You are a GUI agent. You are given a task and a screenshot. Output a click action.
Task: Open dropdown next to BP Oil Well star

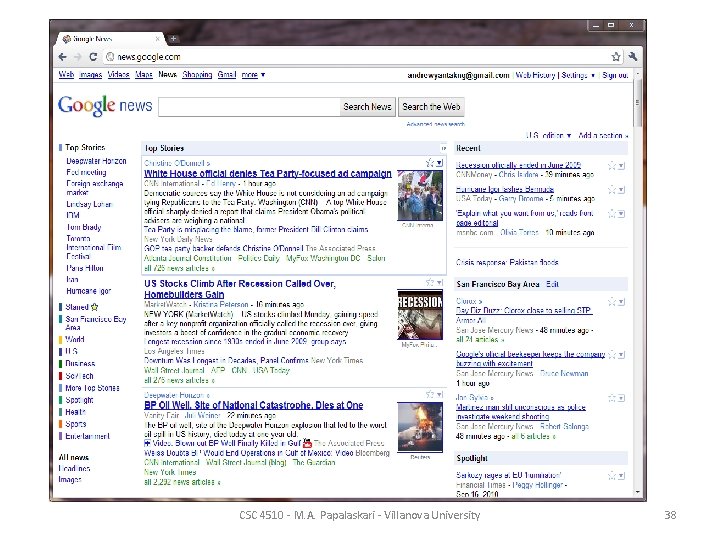439,394
